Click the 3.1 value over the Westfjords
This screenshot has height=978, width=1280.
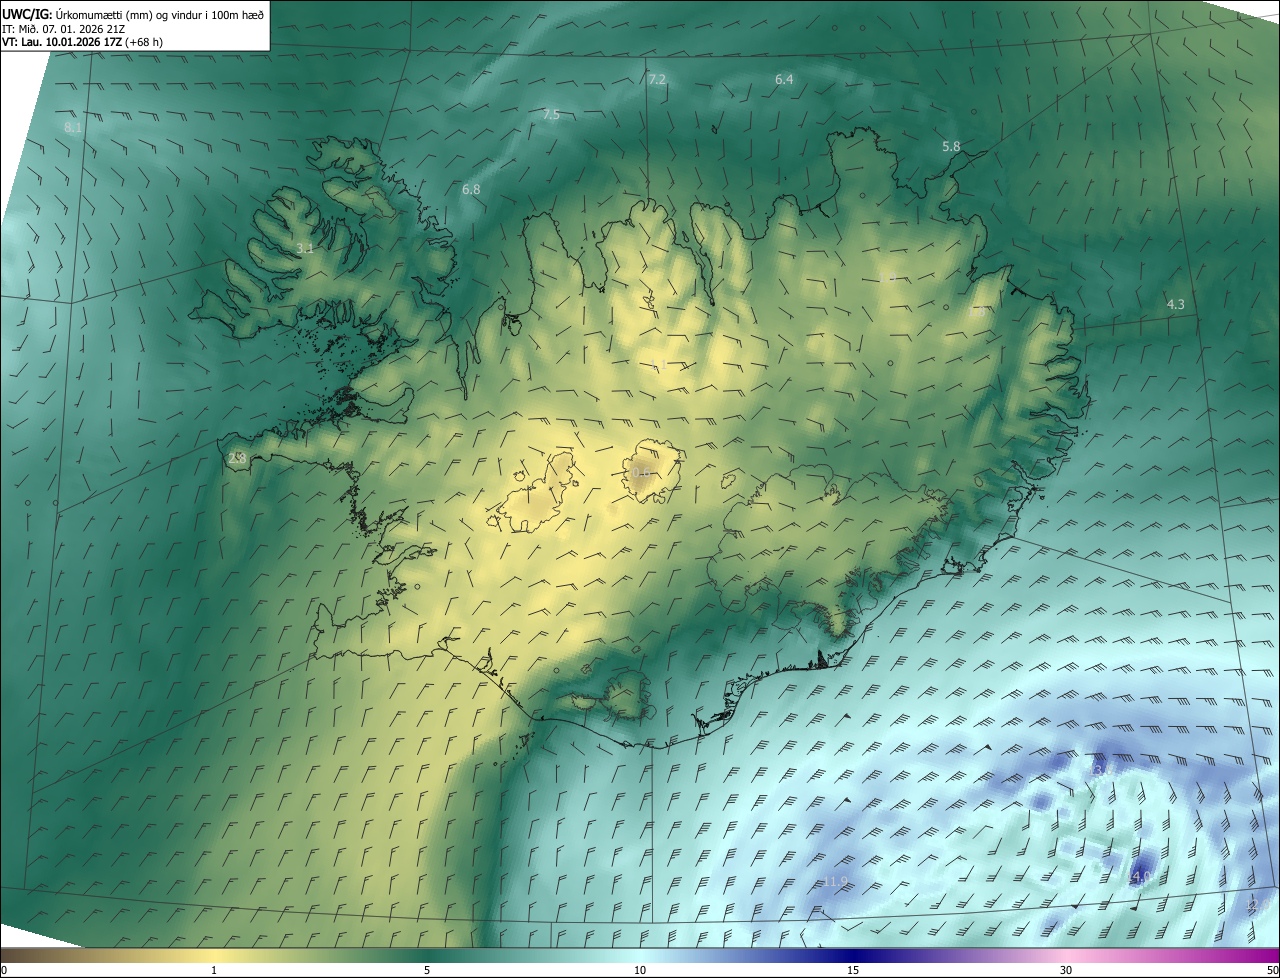(305, 248)
